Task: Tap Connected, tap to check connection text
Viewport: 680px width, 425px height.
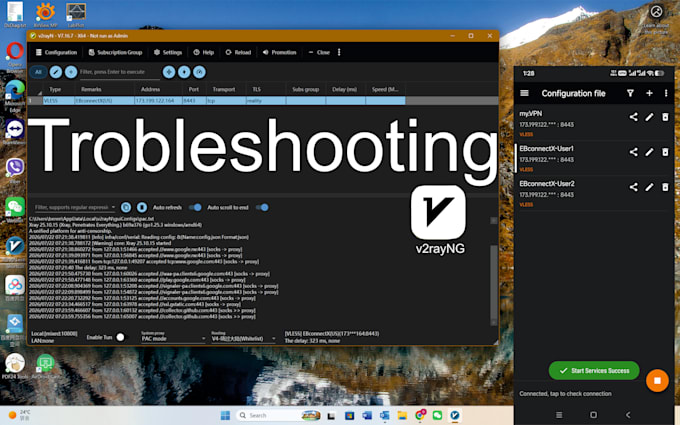Action: click(565, 394)
